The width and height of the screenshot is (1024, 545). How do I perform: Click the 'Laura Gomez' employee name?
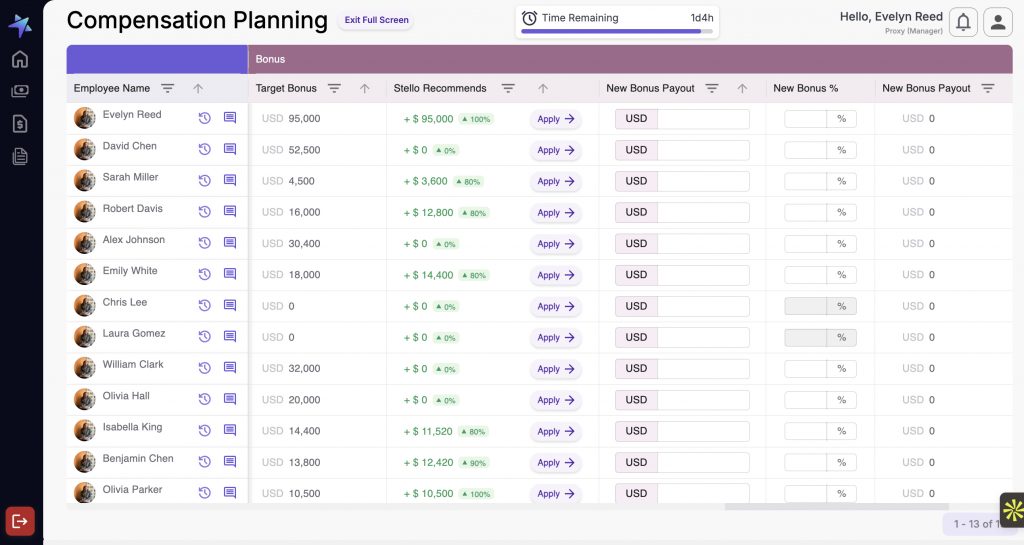click(134, 333)
